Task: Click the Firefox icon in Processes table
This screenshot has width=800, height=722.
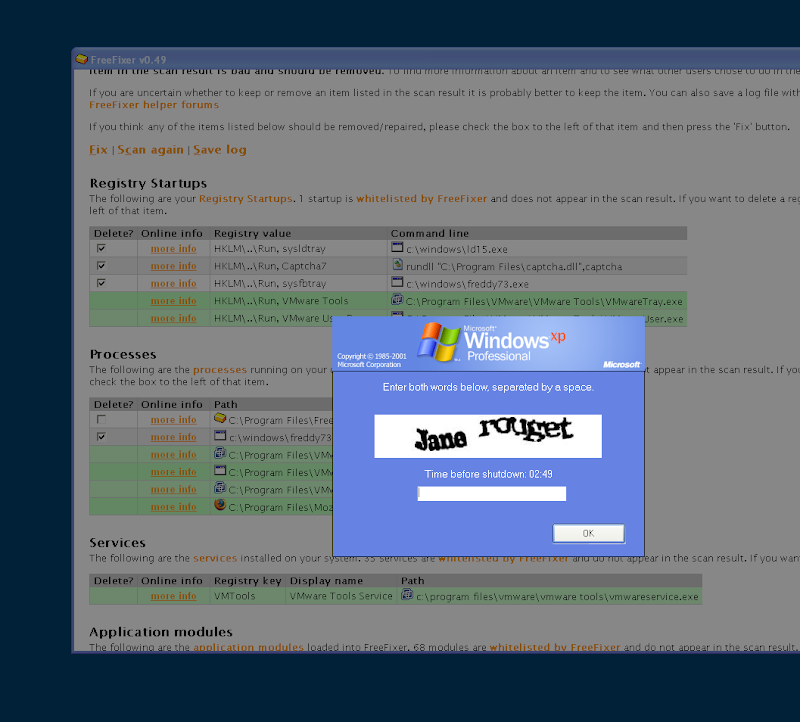Action: click(220, 505)
